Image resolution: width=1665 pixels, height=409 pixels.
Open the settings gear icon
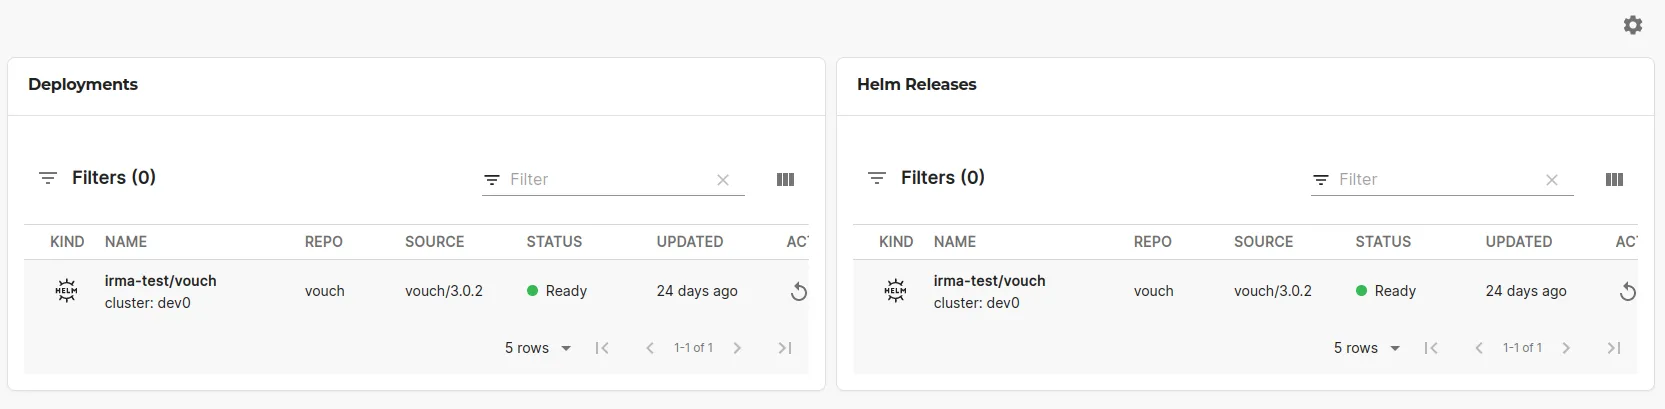tap(1633, 25)
